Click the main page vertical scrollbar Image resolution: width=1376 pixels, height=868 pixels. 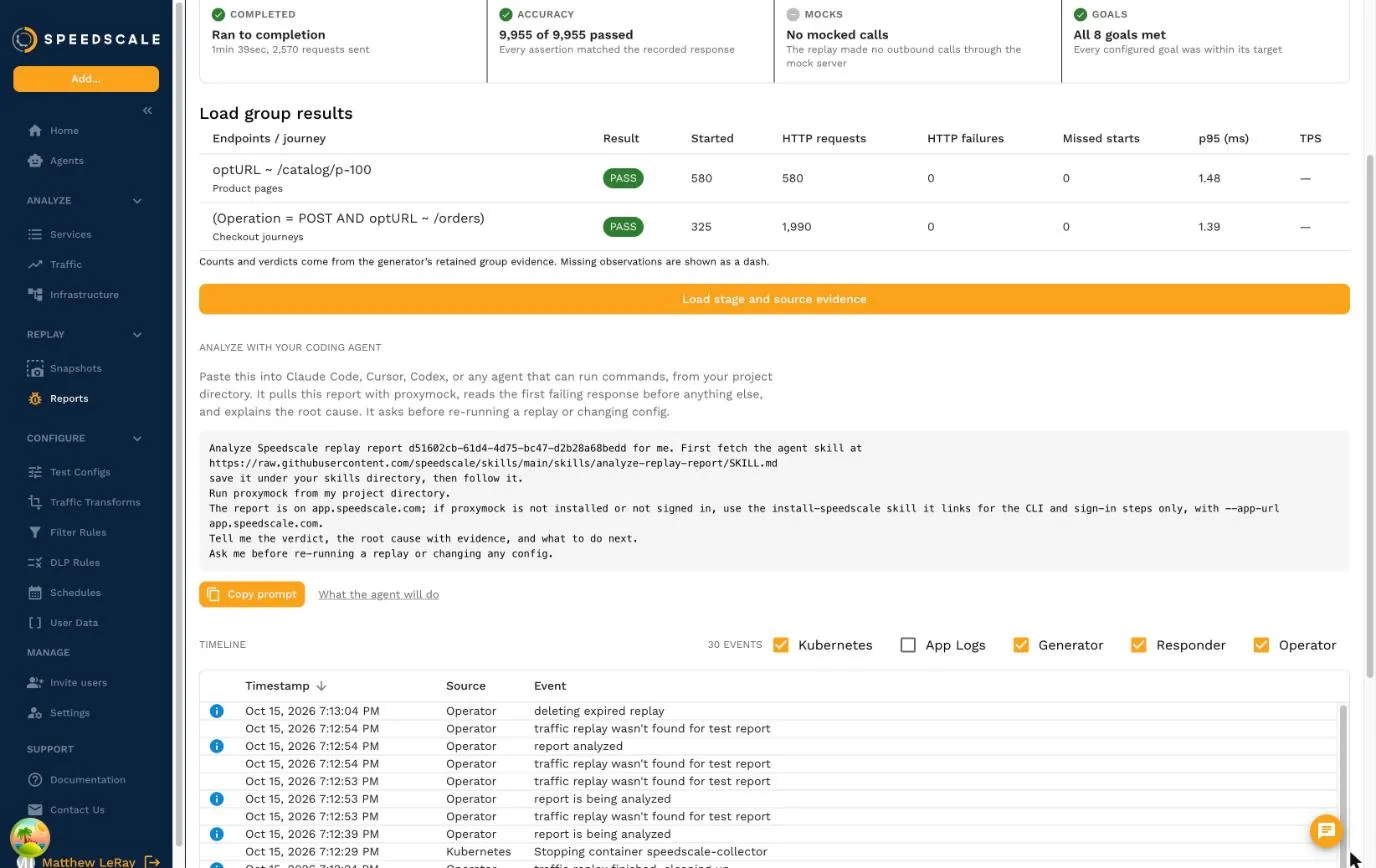(x=1370, y=415)
